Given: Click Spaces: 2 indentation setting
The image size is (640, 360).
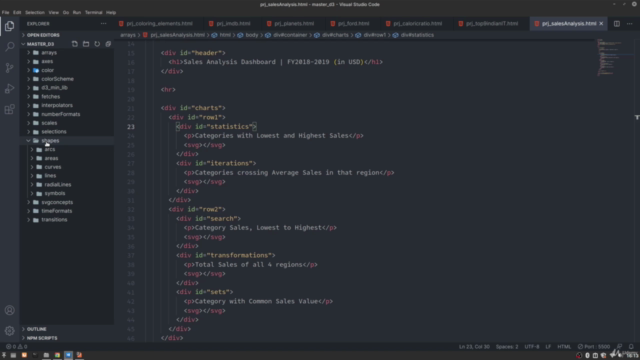Looking at the screenshot, I should click(x=507, y=347).
